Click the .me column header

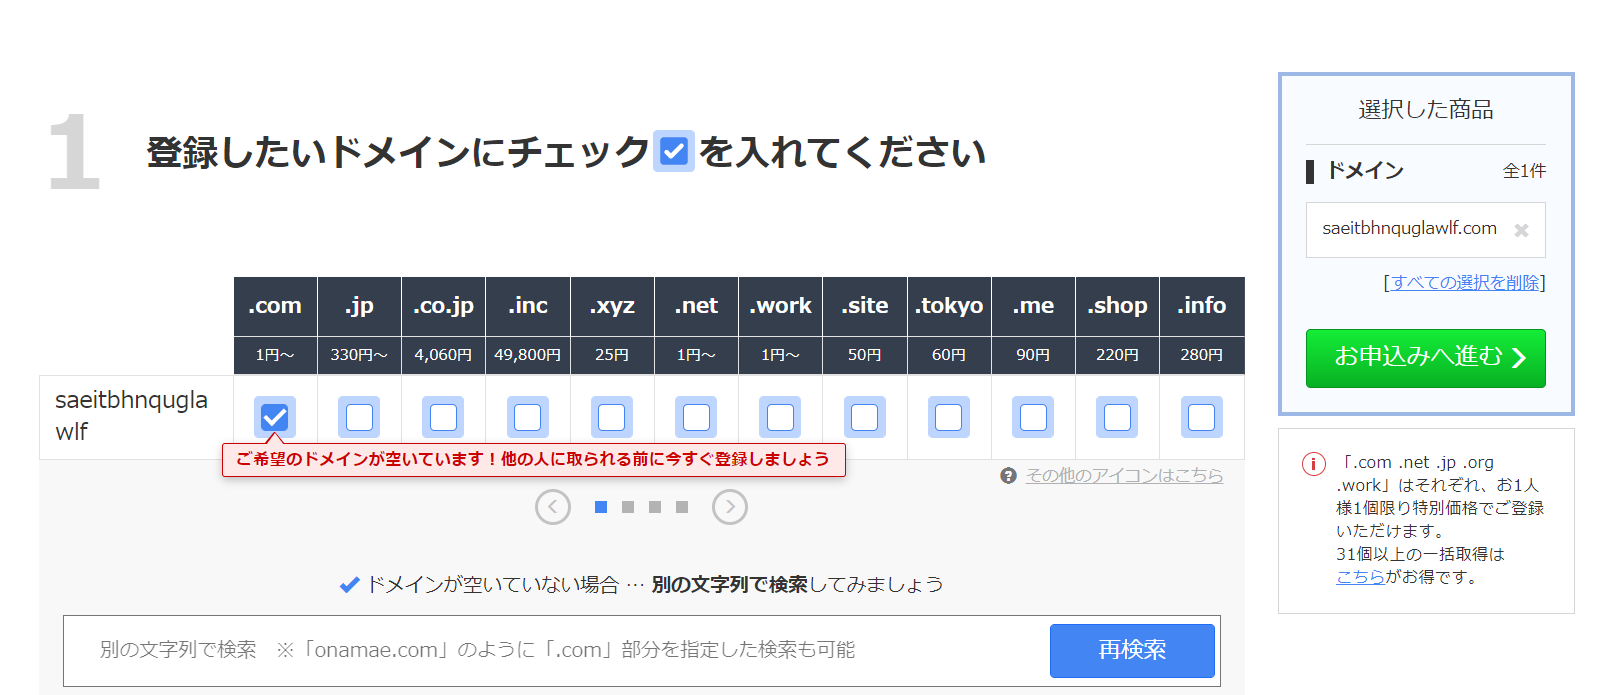coord(1033,306)
